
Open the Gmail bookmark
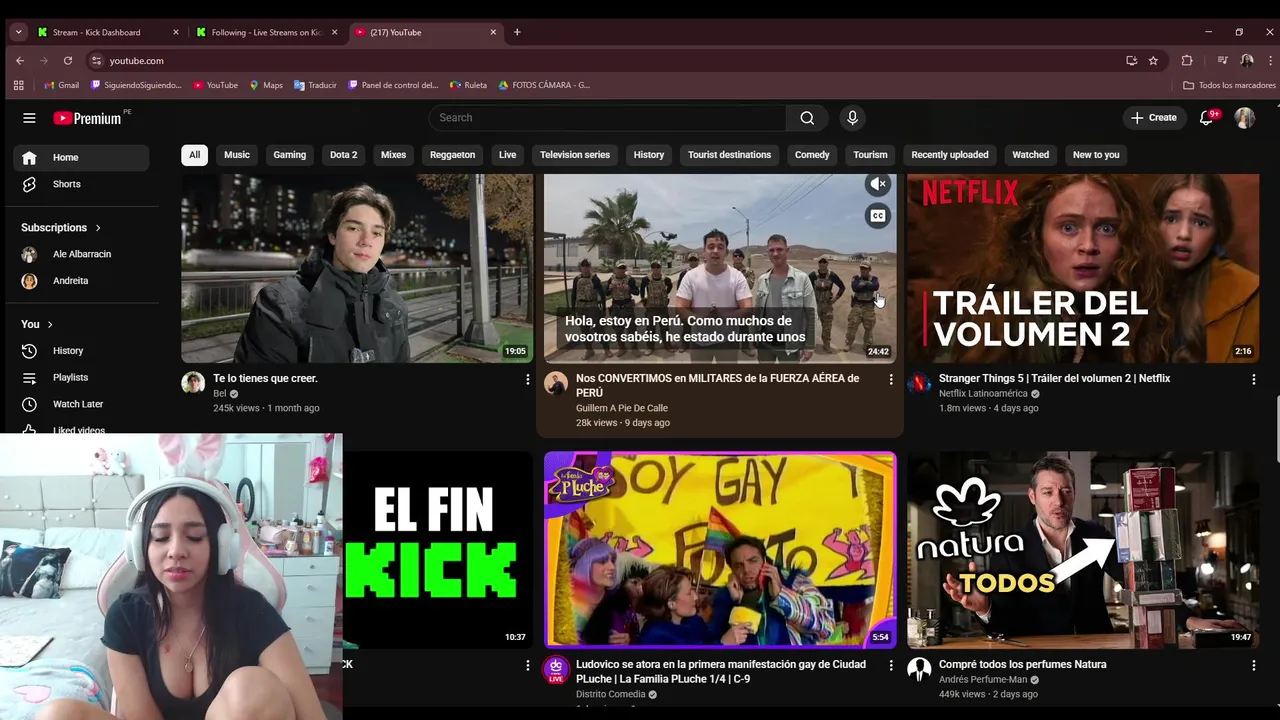point(62,85)
